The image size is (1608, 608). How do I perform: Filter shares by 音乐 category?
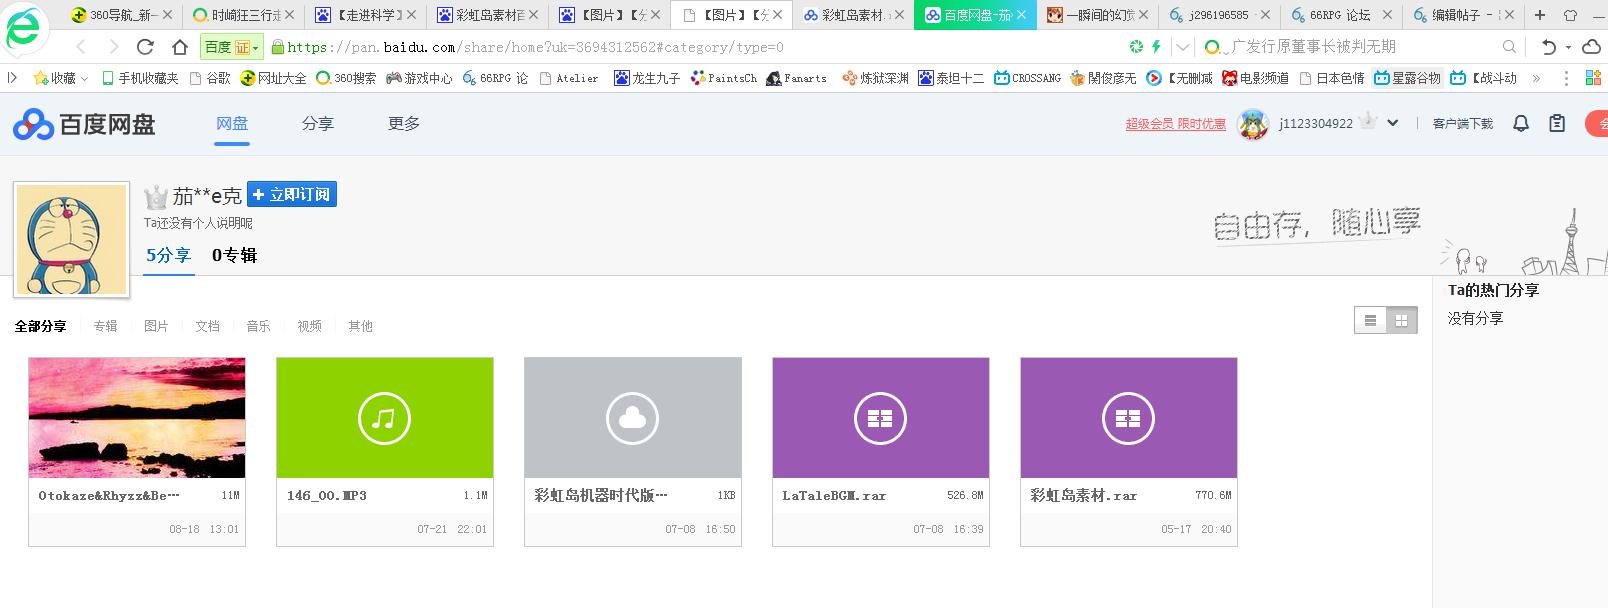pos(258,326)
